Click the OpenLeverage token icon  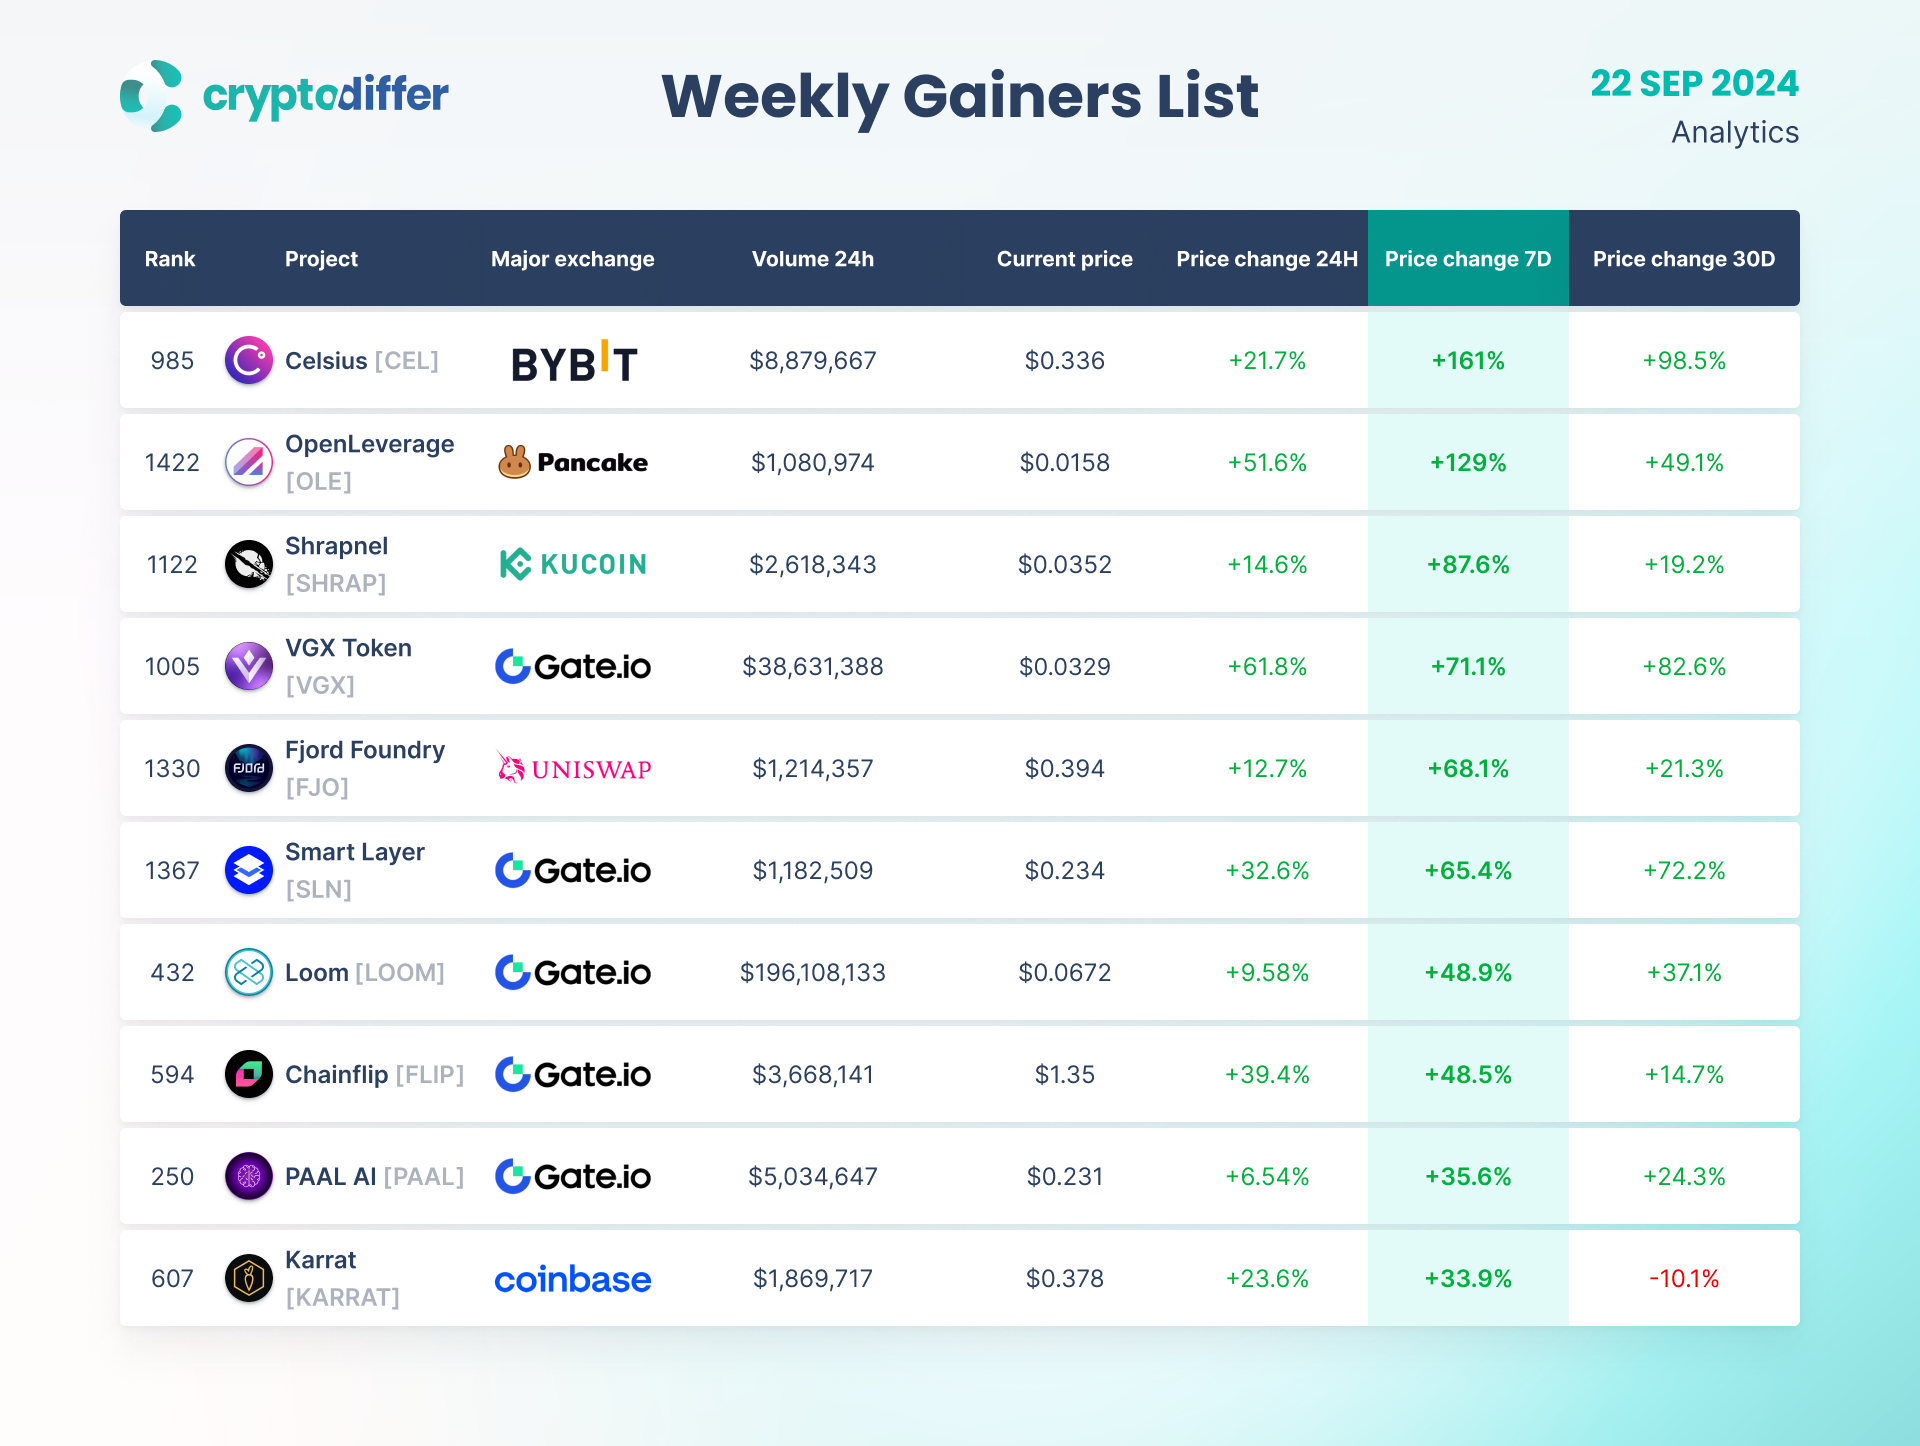point(249,462)
